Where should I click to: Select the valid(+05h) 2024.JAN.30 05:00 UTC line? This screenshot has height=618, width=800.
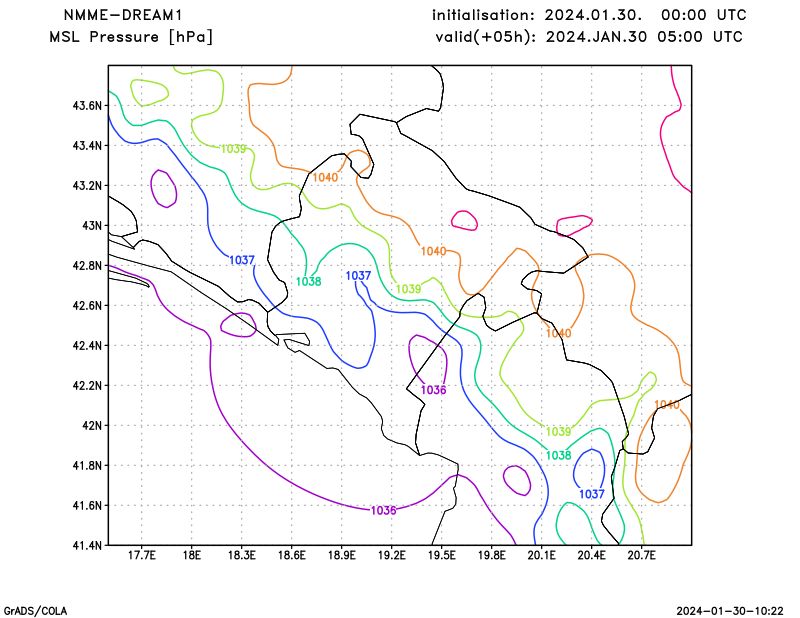[589, 37]
